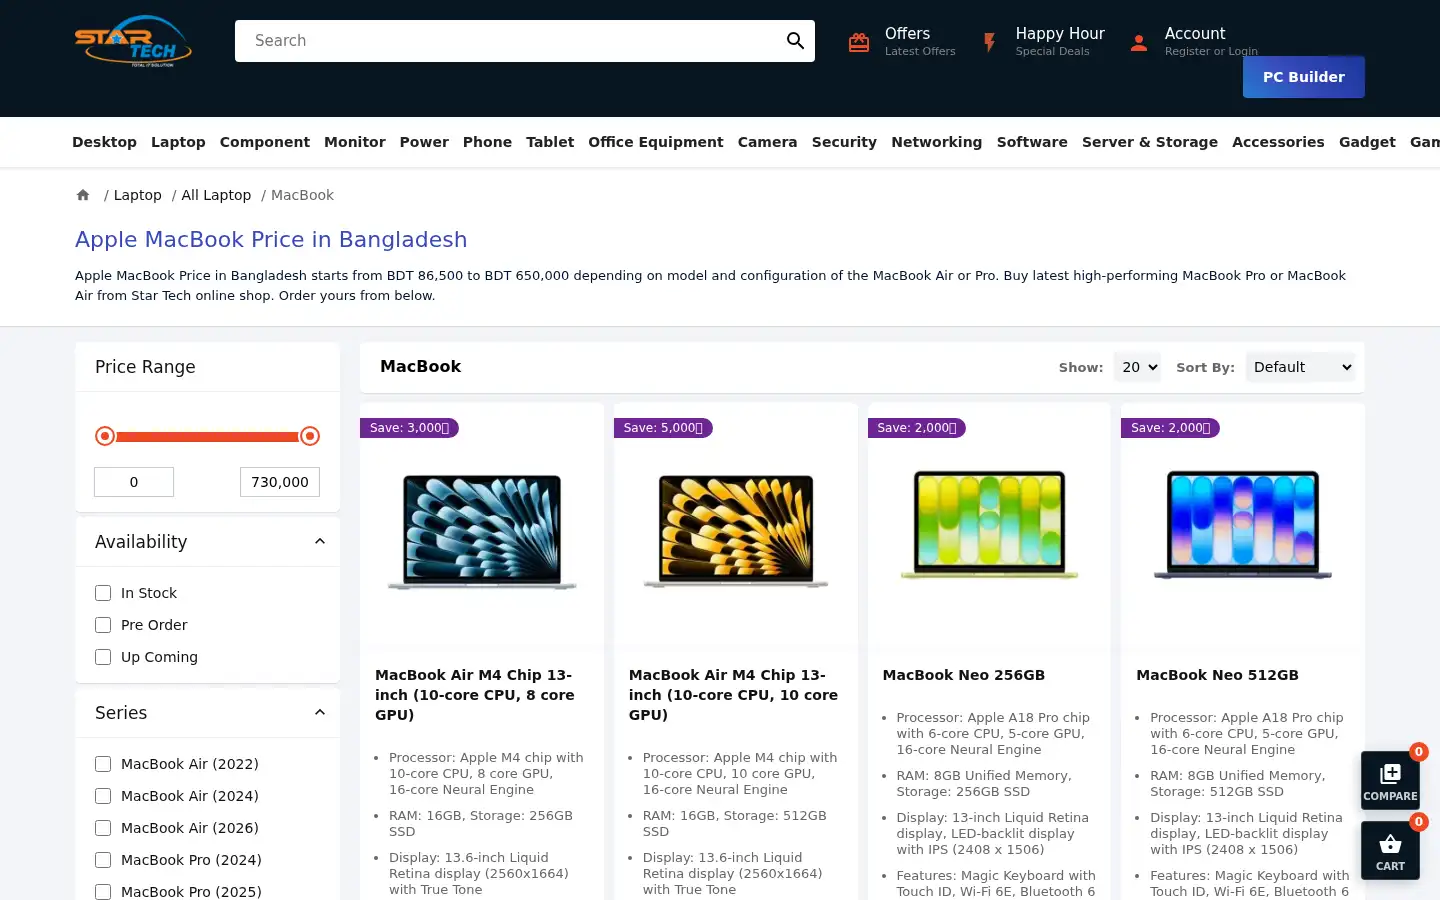1440x900 pixels.
Task: Click the search magnifier icon
Action: (795, 41)
